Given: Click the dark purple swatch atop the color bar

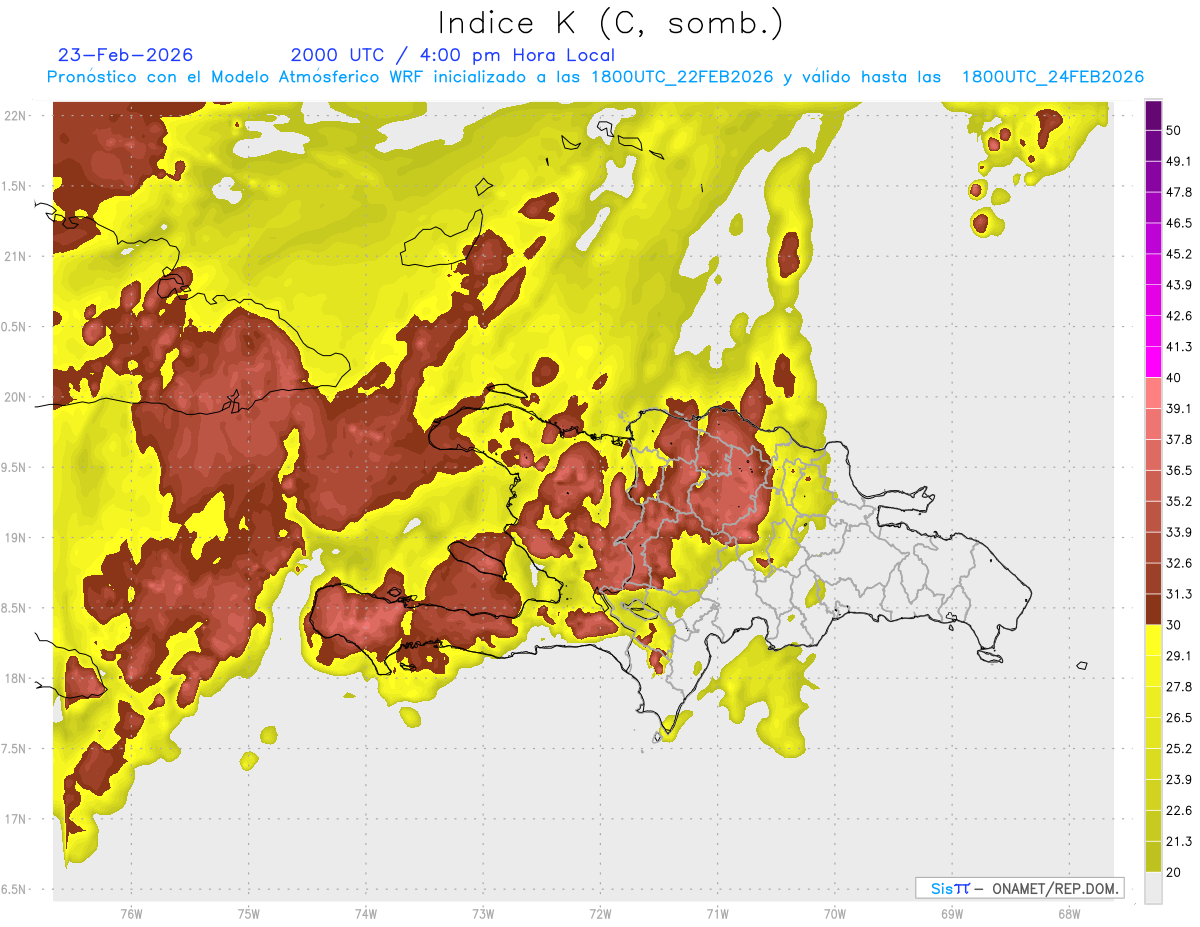Looking at the screenshot, I should click(1153, 116).
